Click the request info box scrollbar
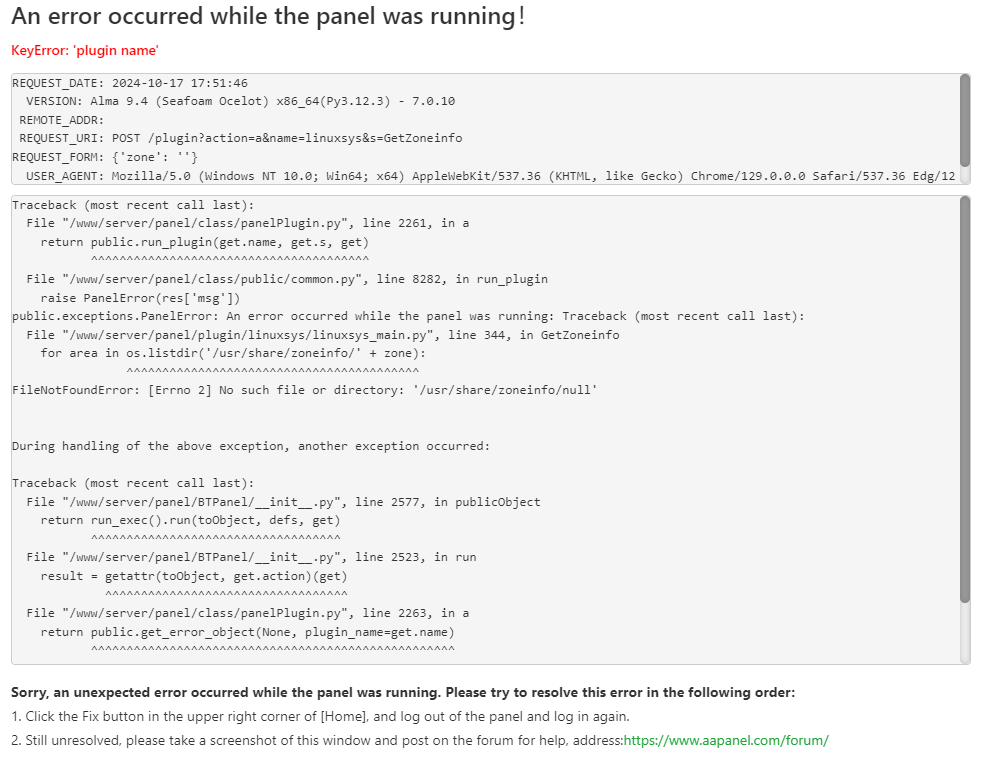Viewport: 982px width, 763px height. [x=964, y=119]
